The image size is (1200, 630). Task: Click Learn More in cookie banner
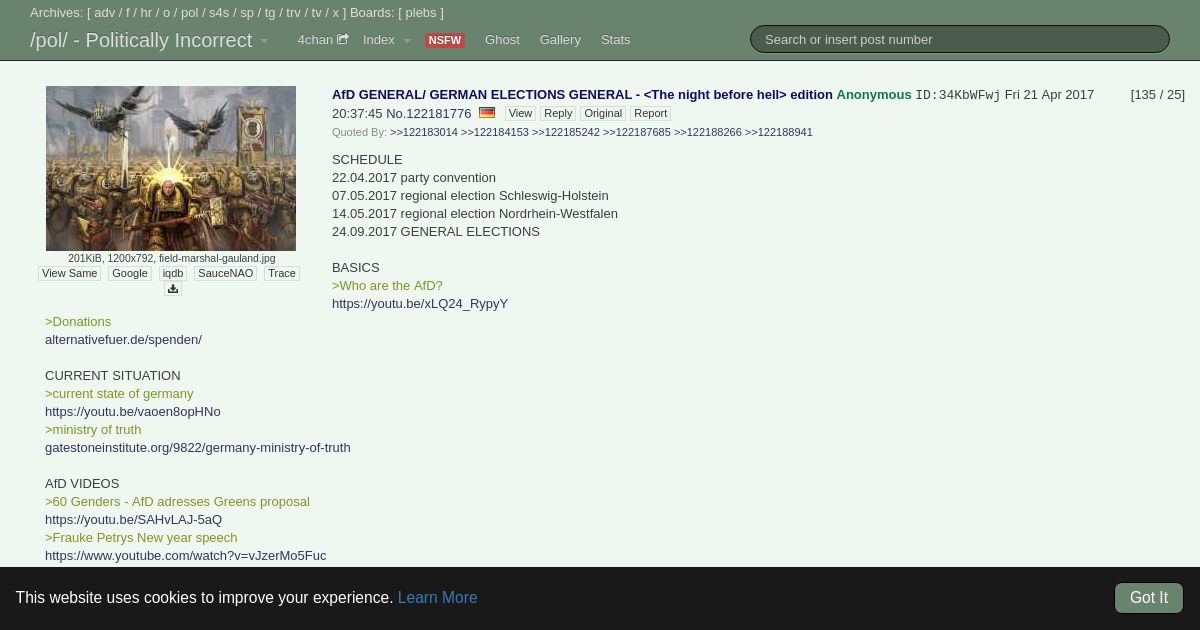coord(437,598)
